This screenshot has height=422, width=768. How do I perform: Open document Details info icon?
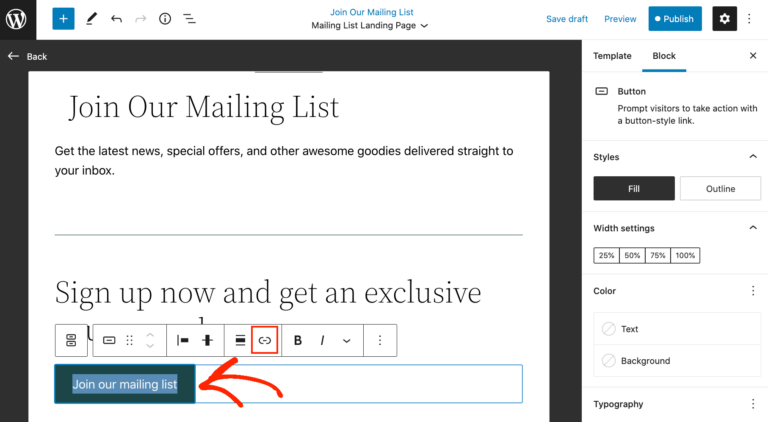pos(165,19)
